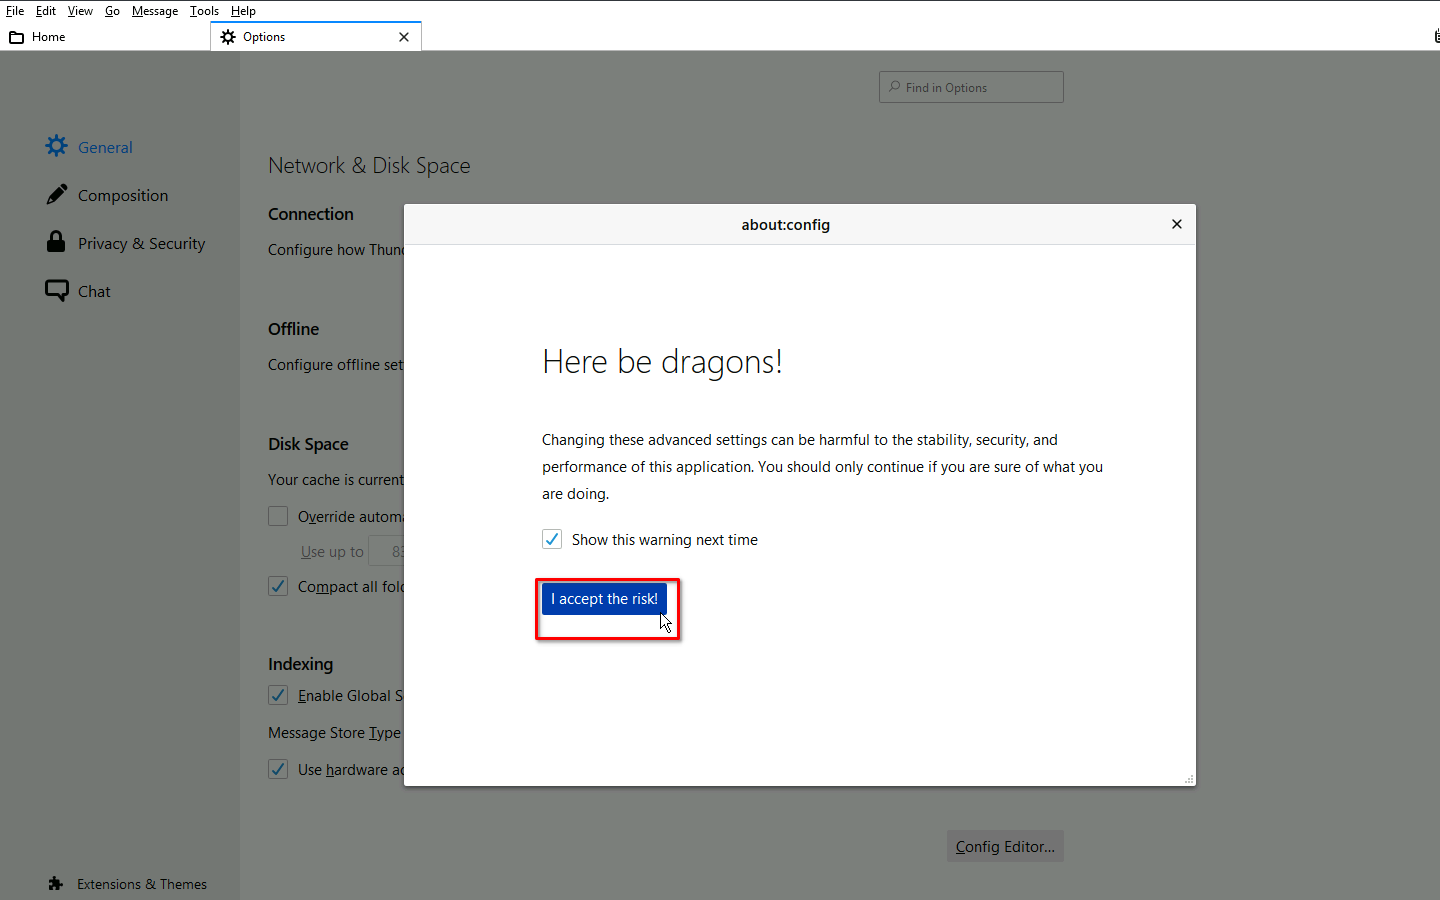The width and height of the screenshot is (1440, 900).
Task: Toggle Compact all folders checkbox
Action: tap(278, 587)
